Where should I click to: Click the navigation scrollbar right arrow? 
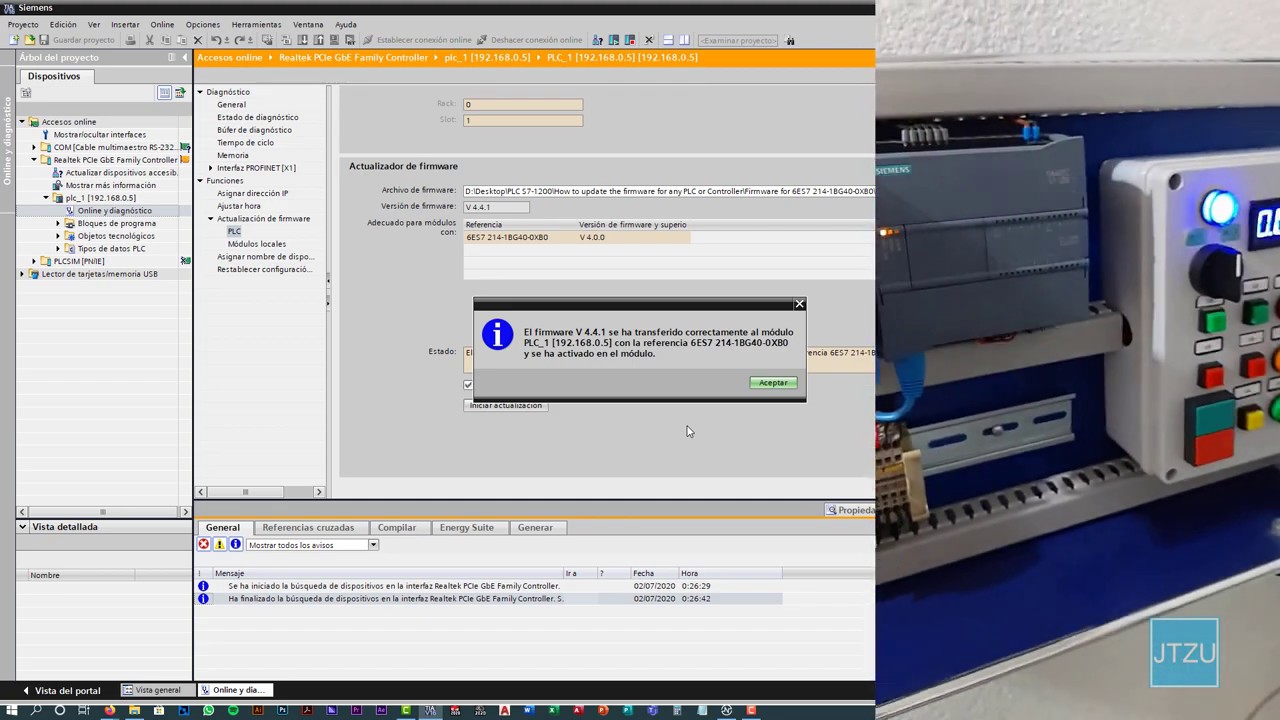(x=319, y=491)
